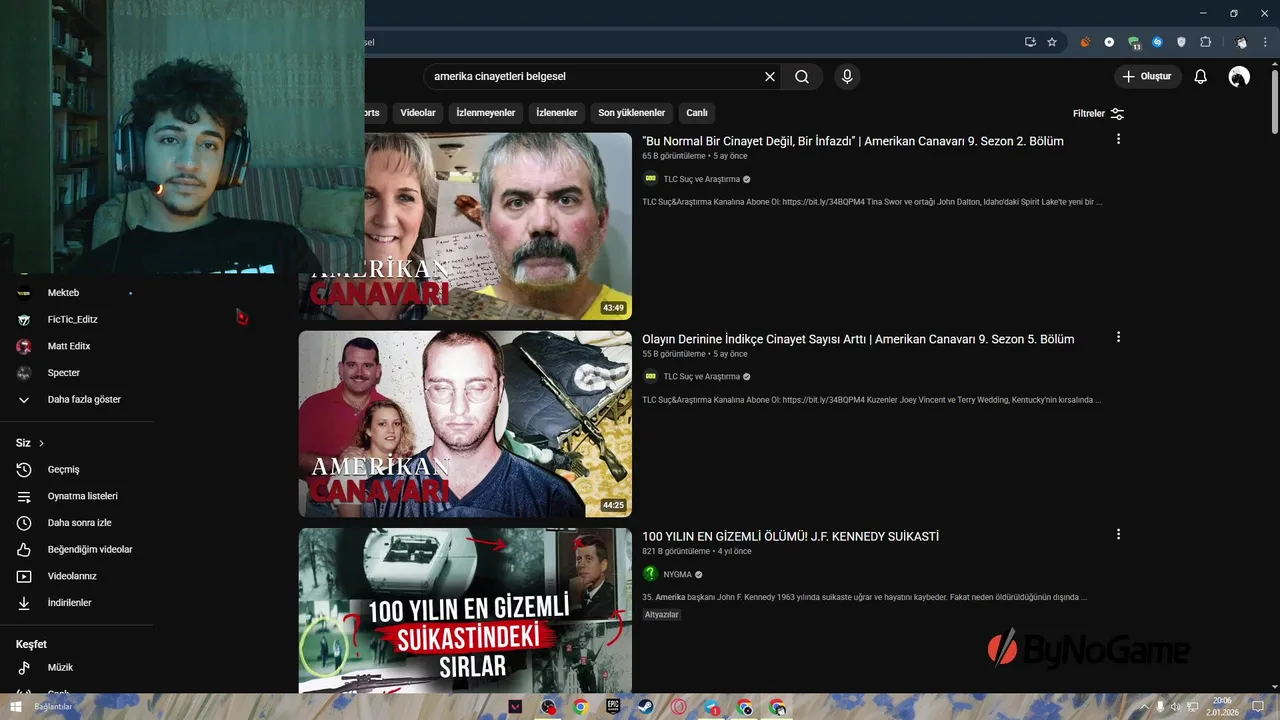Screen dimensions: 1280x720
Task: Select the Canlı filter chip
Action: 697,113
